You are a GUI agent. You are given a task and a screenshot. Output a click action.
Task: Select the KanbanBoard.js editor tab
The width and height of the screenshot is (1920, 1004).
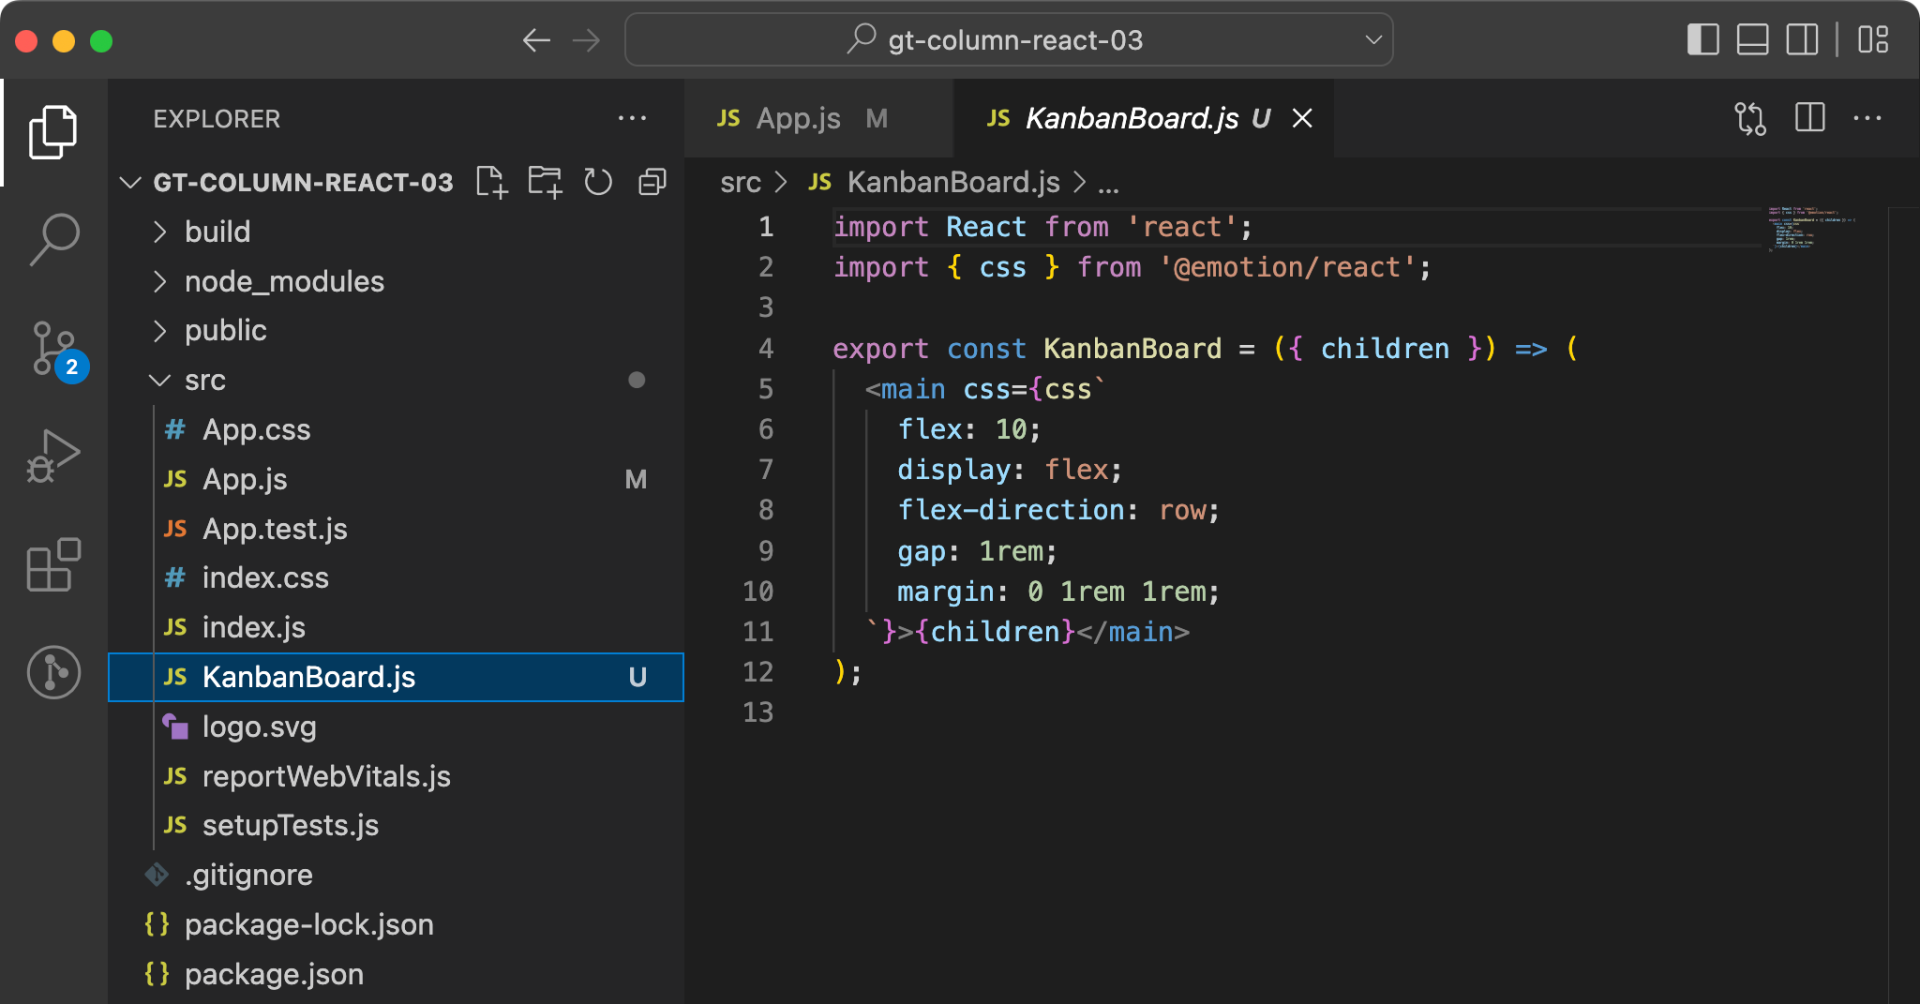pyautogui.click(x=1144, y=118)
